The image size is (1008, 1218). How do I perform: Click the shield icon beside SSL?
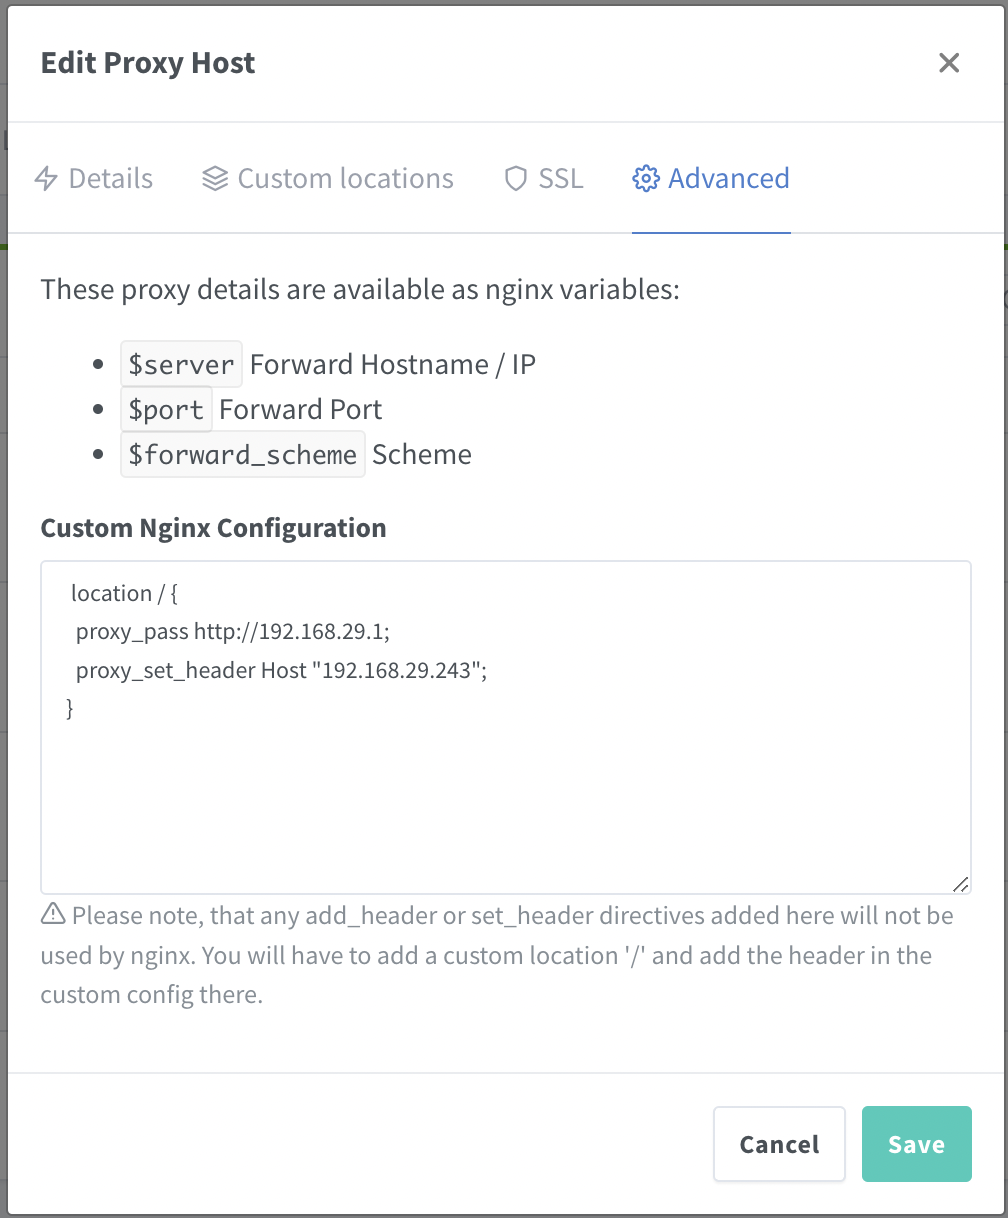click(x=515, y=179)
